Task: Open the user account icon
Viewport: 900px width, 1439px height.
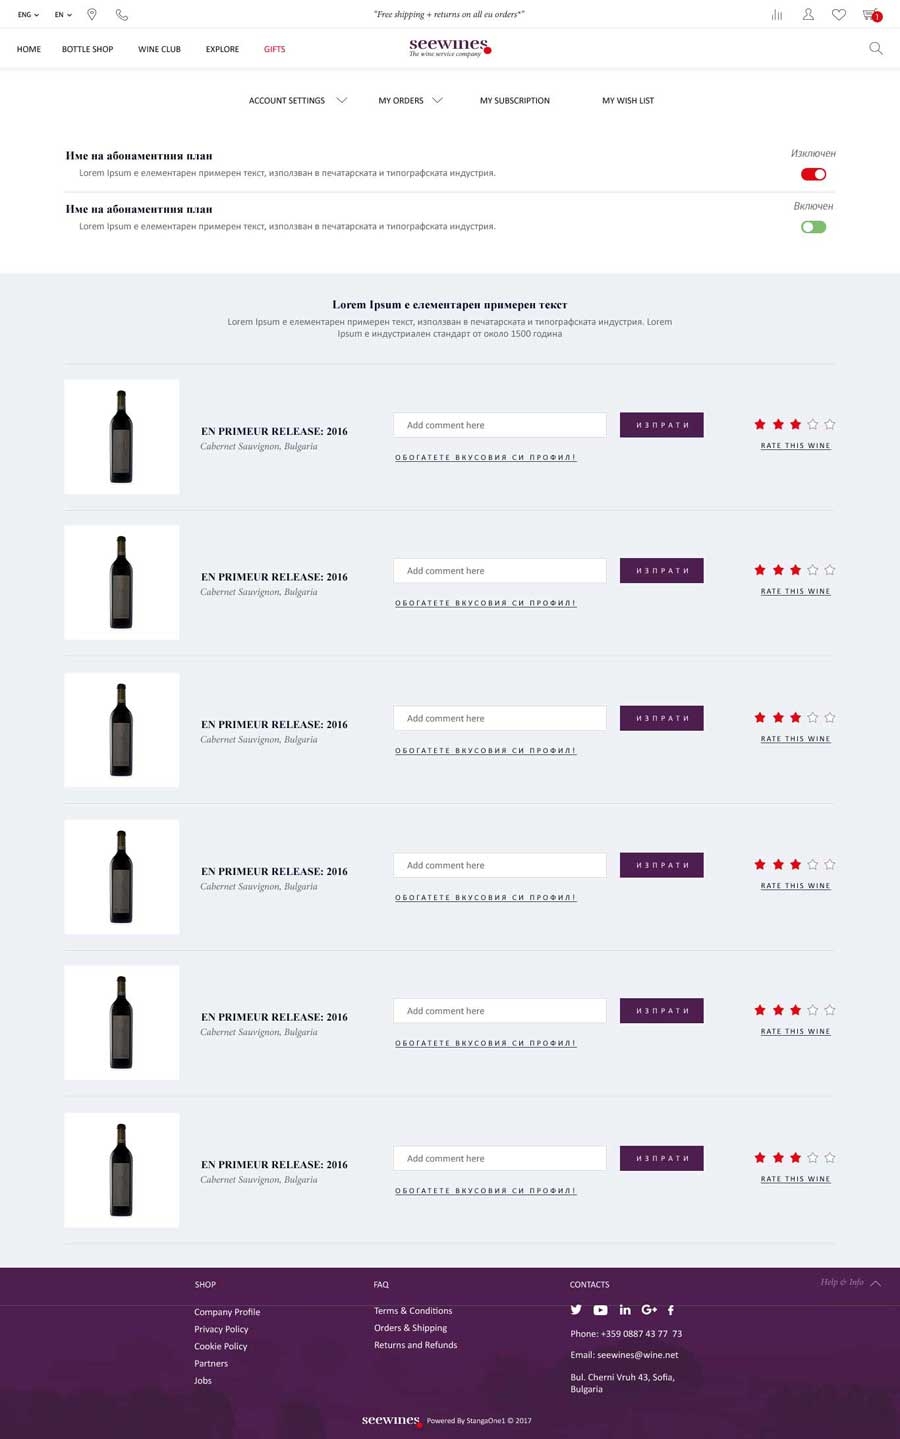Action: [808, 15]
